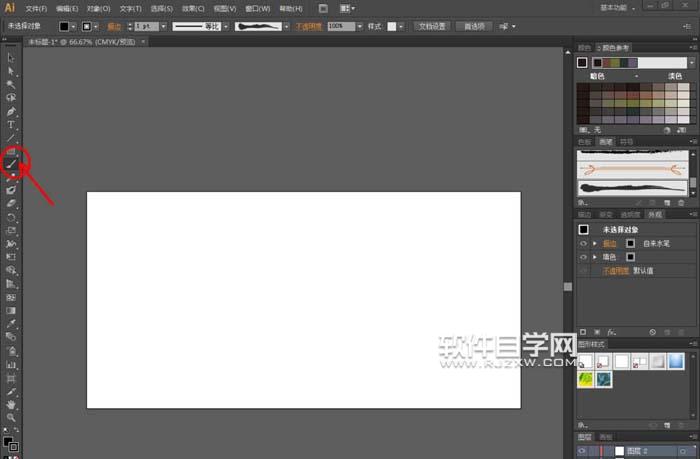Toggle visibility eye of 描边 stroke row
The width and height of the screenshot is (700, 459).
[583, 243]
